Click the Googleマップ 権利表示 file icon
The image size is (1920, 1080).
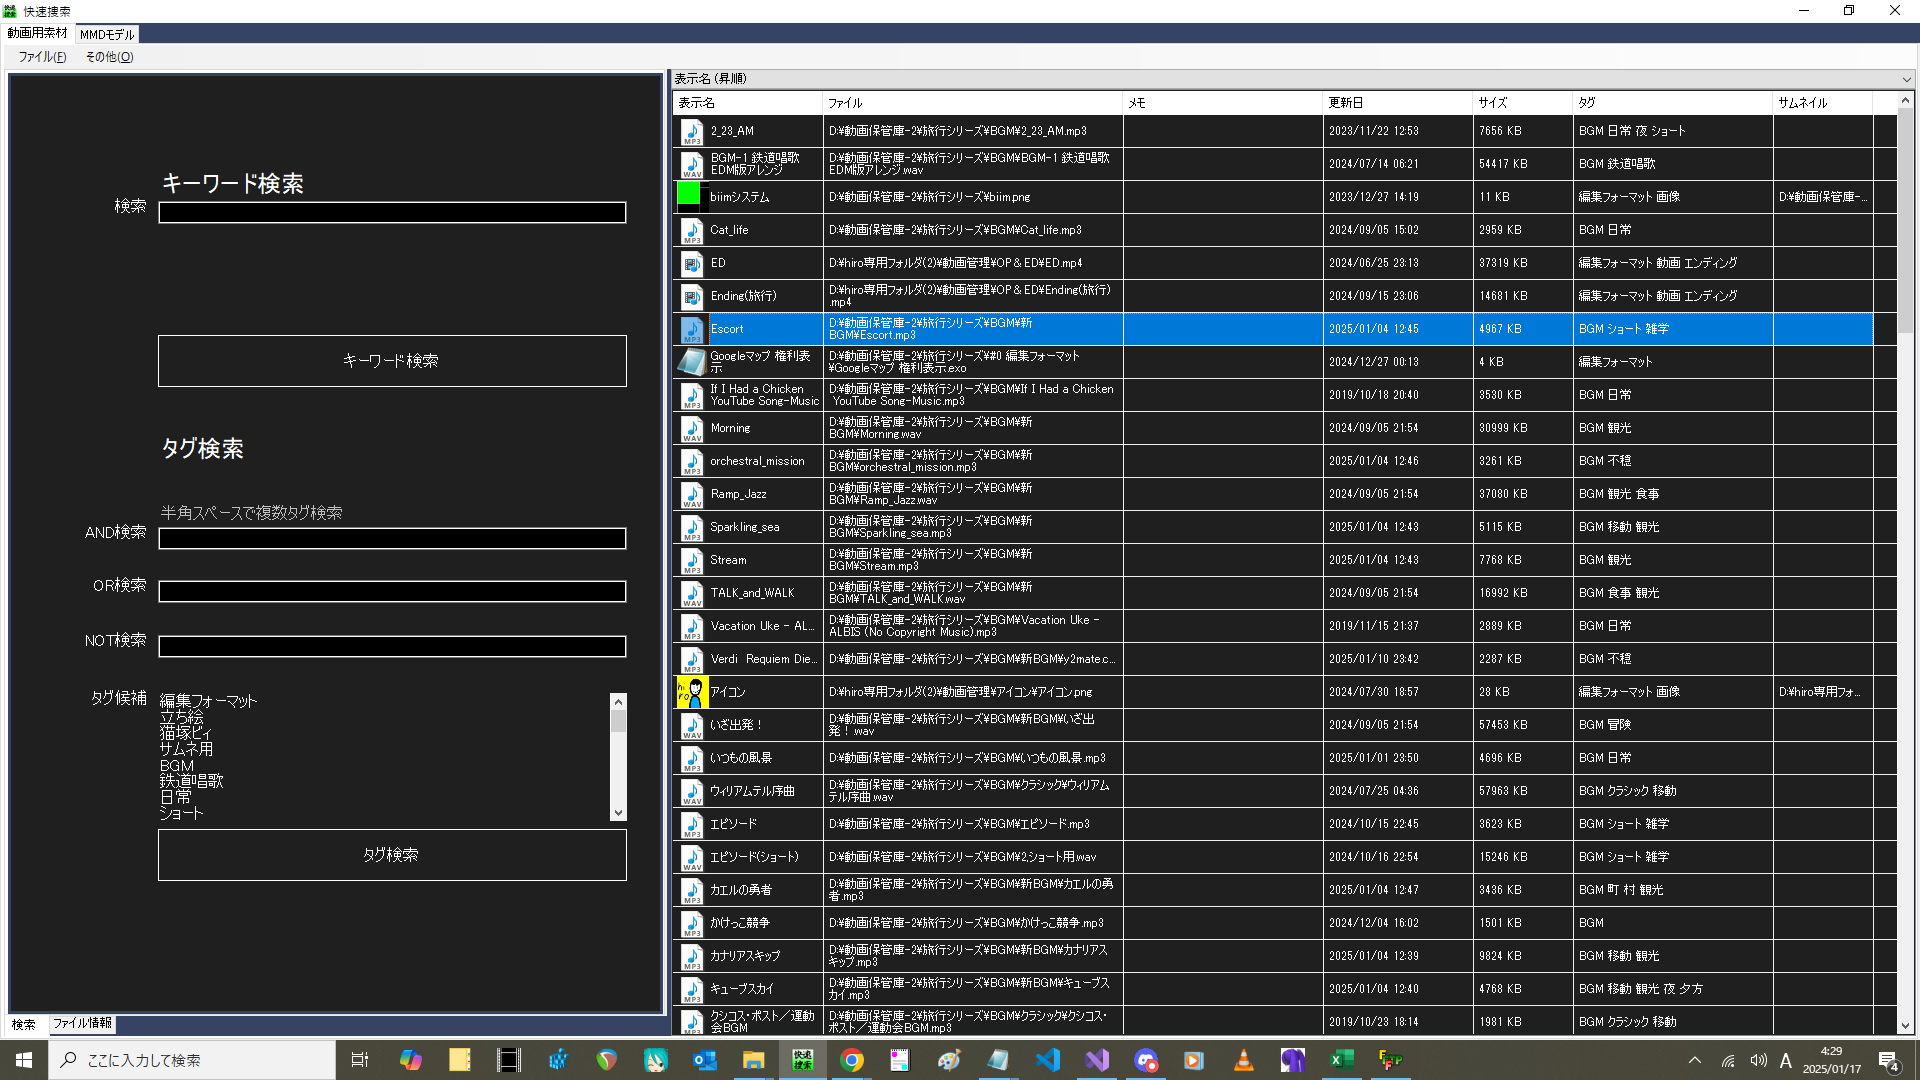tap(691, 362)
